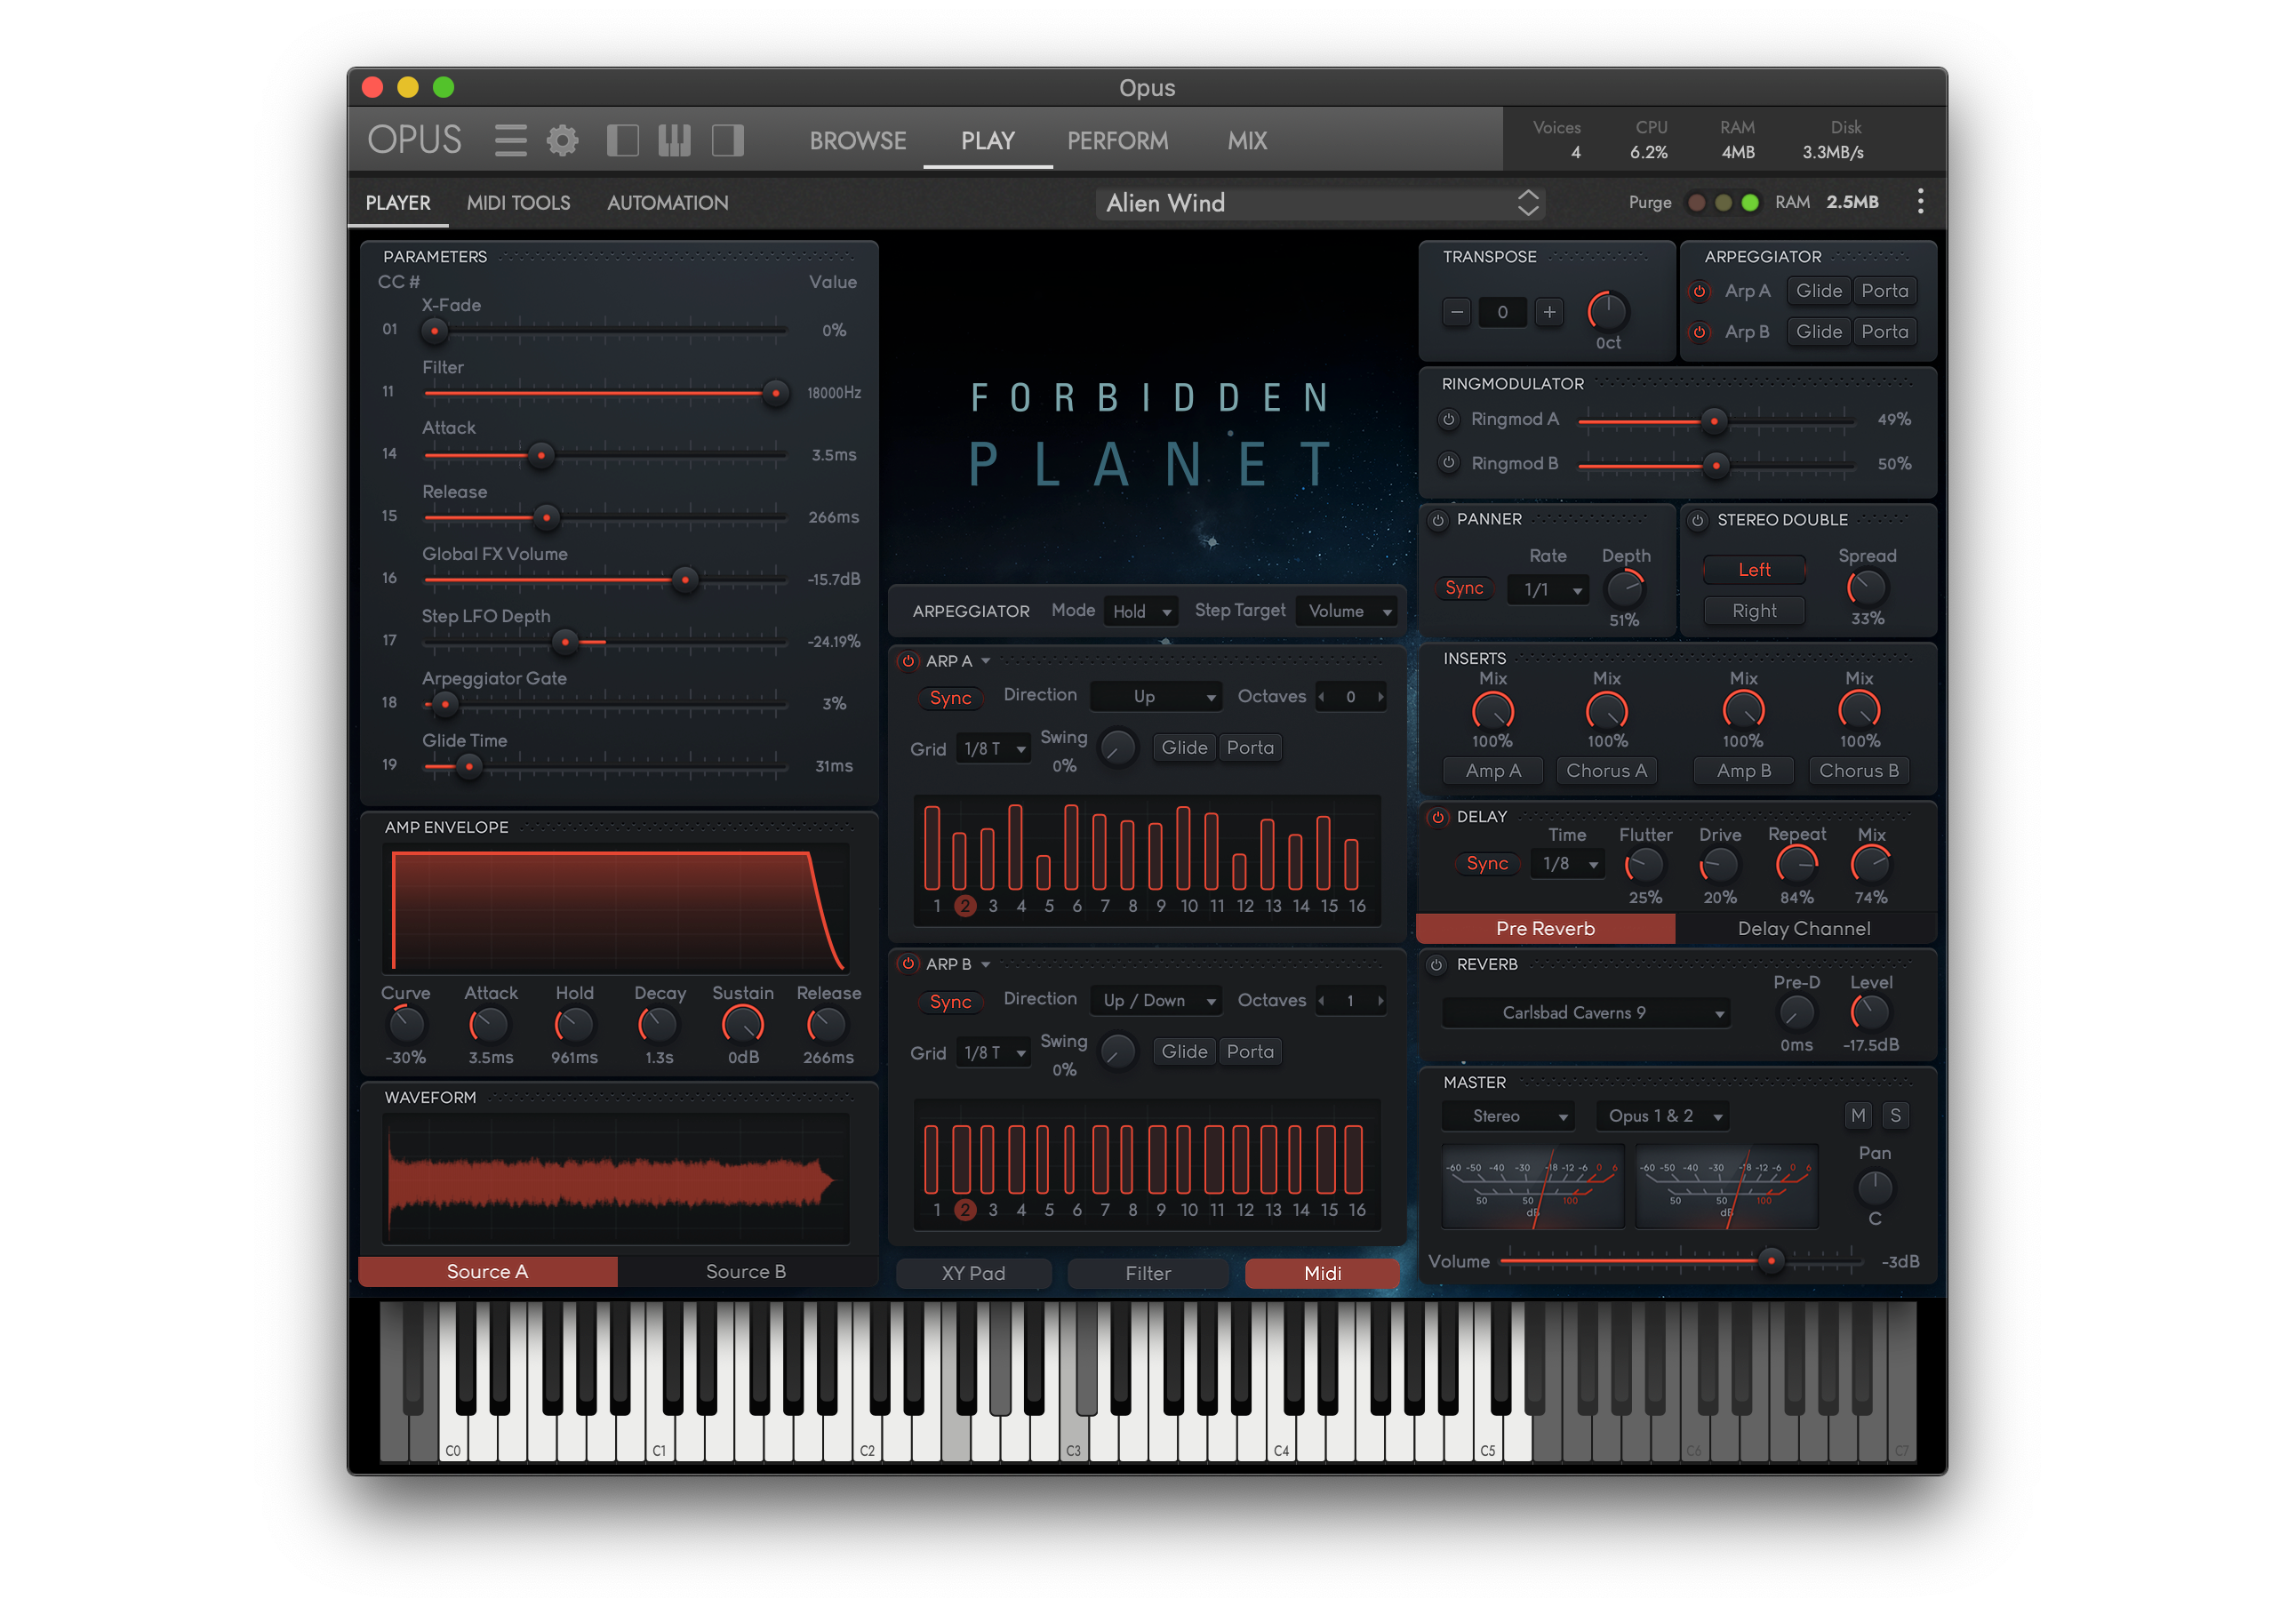Click the green Purge indicator
2296x1607 pixels.
(x=1750, y=203)
